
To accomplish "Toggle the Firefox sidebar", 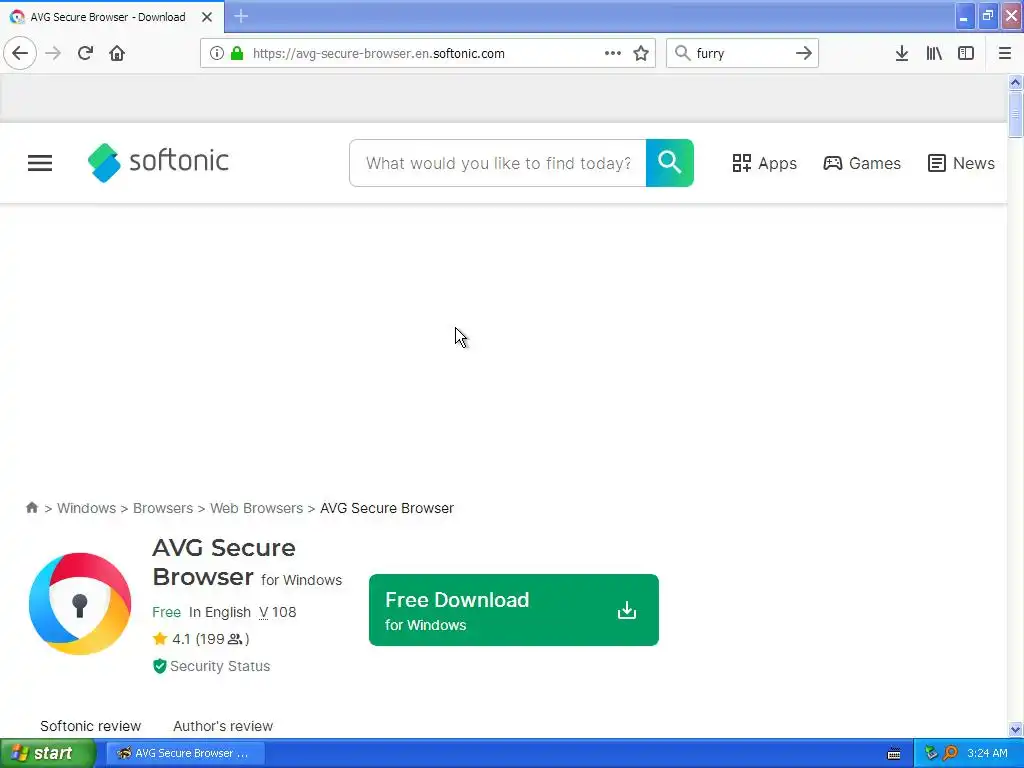I will pos(966,53).
